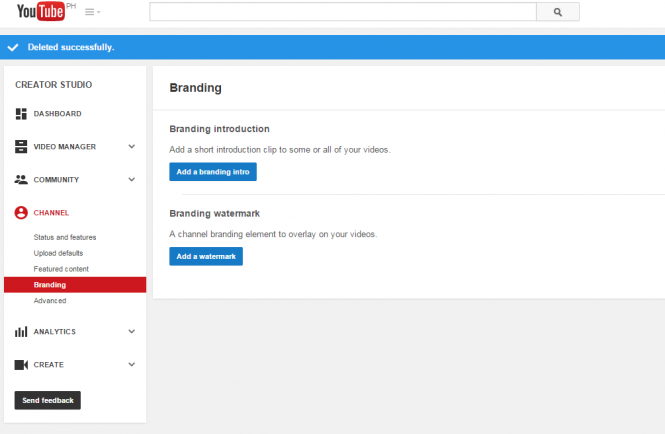Expand the Analytics chevron
The height and width of the screenshot is (434, 665).
tap(132, 331)
